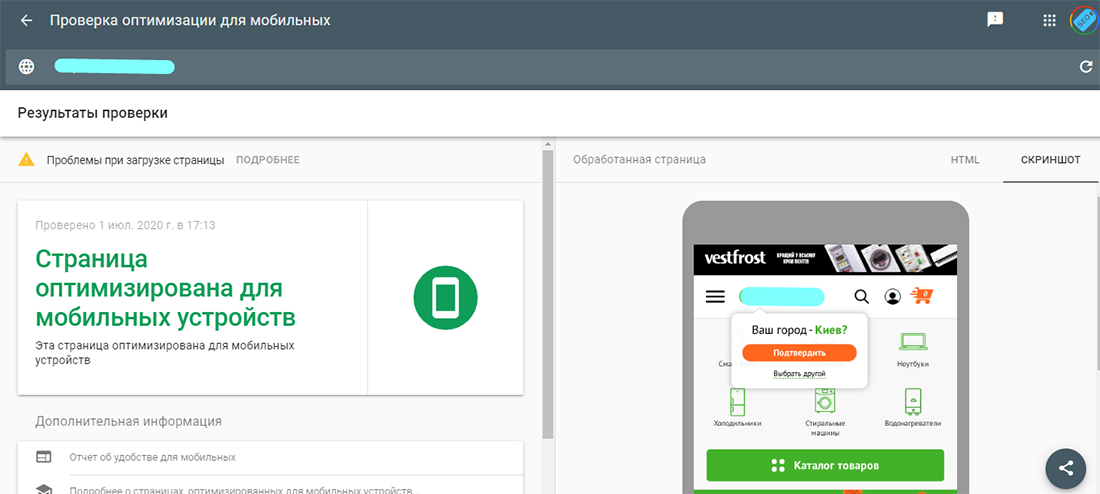Go back with the arrow icon
The image size is (1100, 494).
point(27,20)
